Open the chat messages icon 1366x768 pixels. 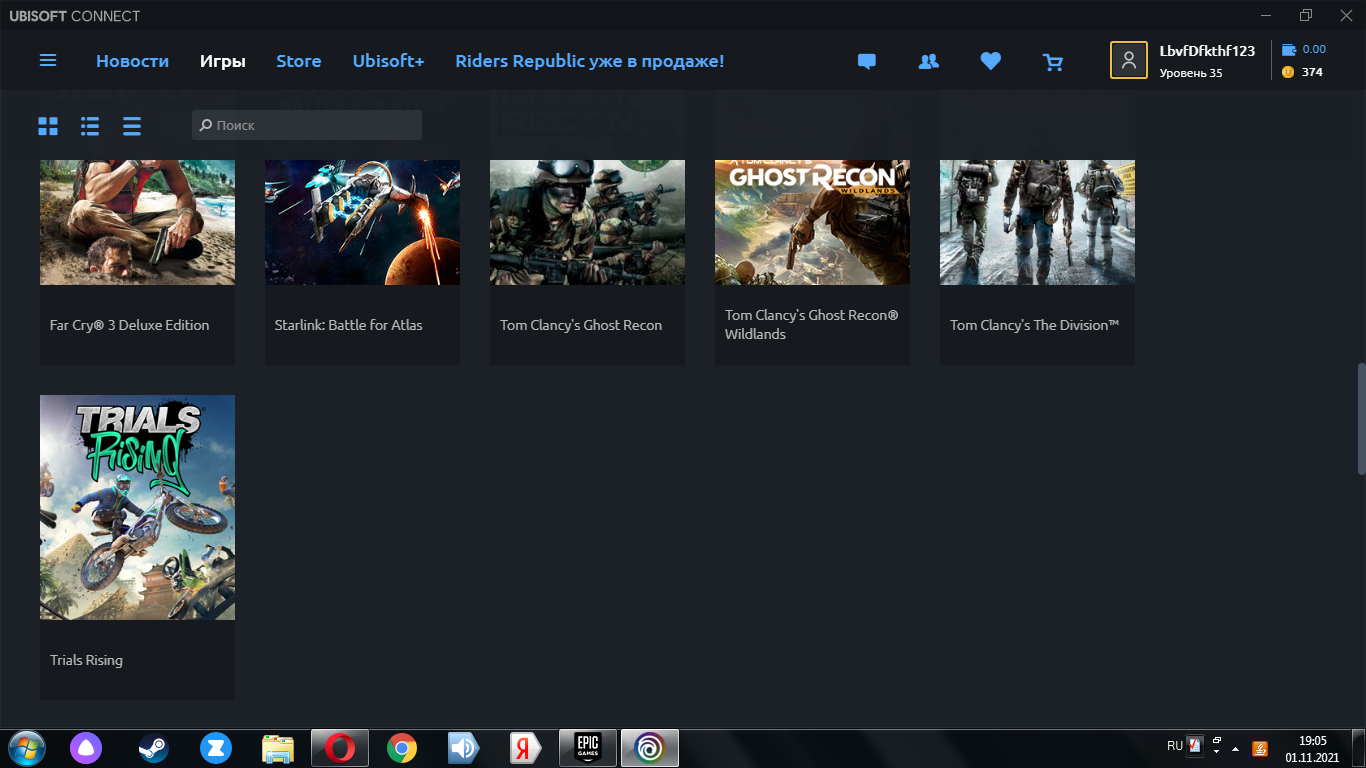[867, 62]
